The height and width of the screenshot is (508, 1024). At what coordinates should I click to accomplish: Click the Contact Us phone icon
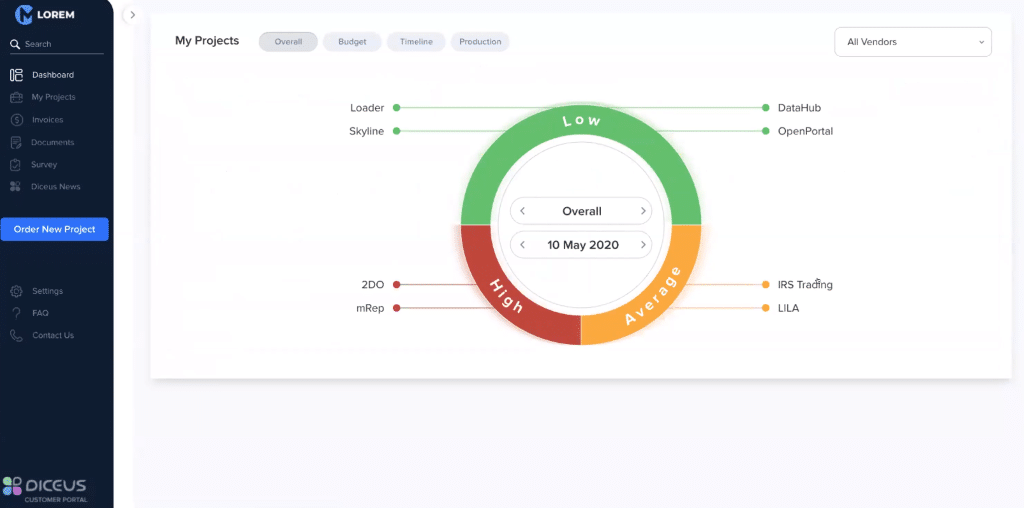[16, 336]
